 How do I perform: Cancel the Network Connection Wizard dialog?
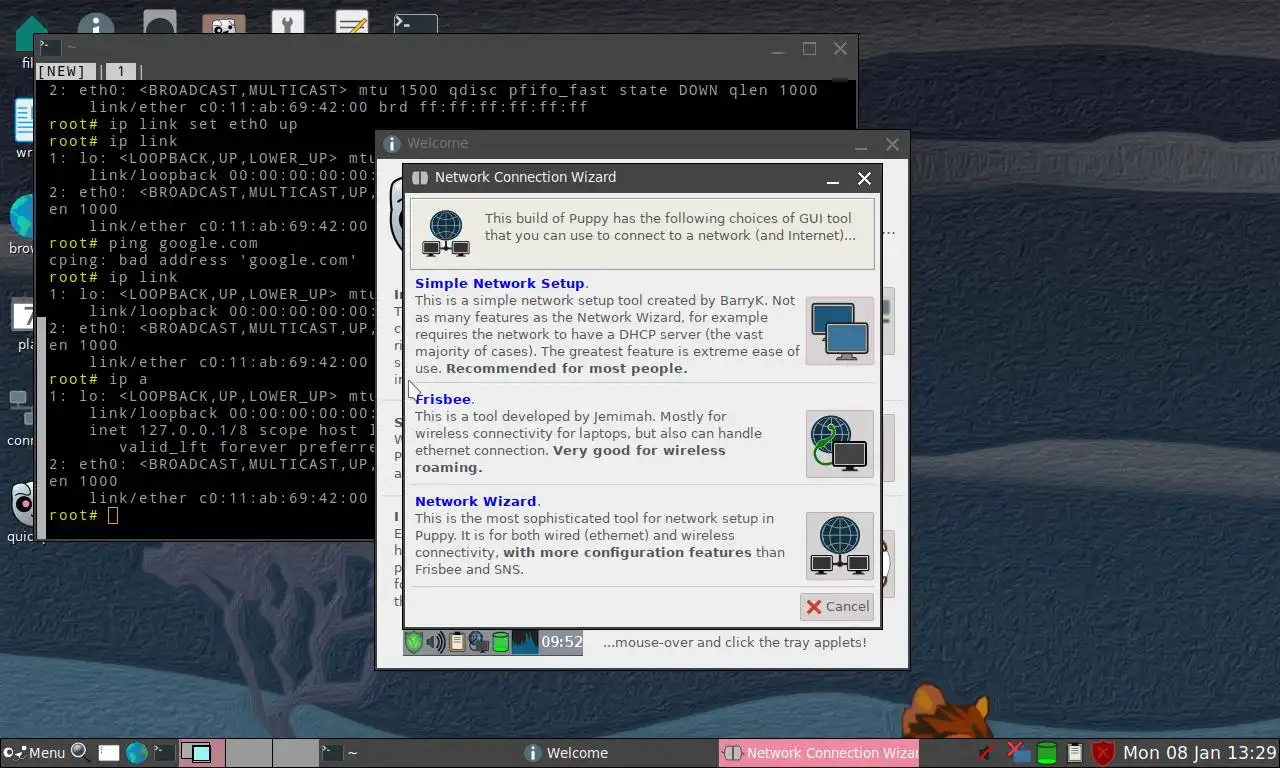pyautogui.click(x=838, y=606)
